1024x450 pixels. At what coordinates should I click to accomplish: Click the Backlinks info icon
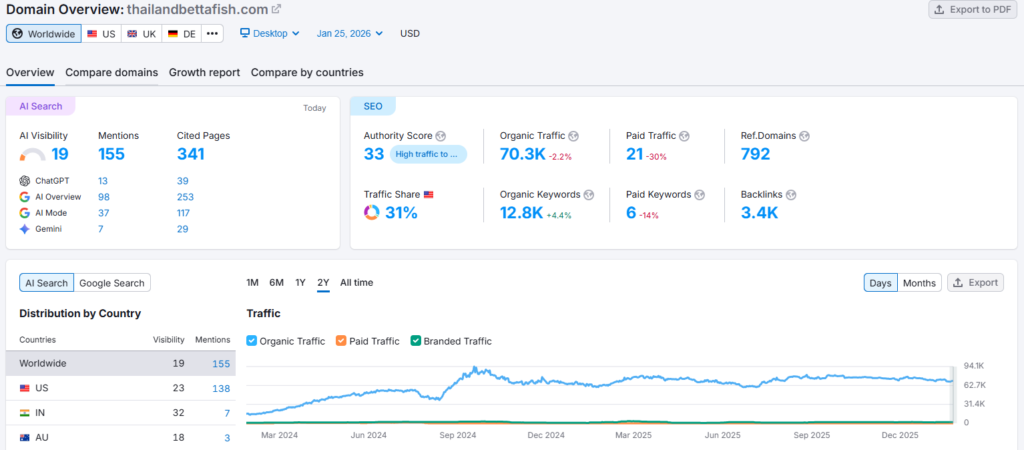click(794, 195)
